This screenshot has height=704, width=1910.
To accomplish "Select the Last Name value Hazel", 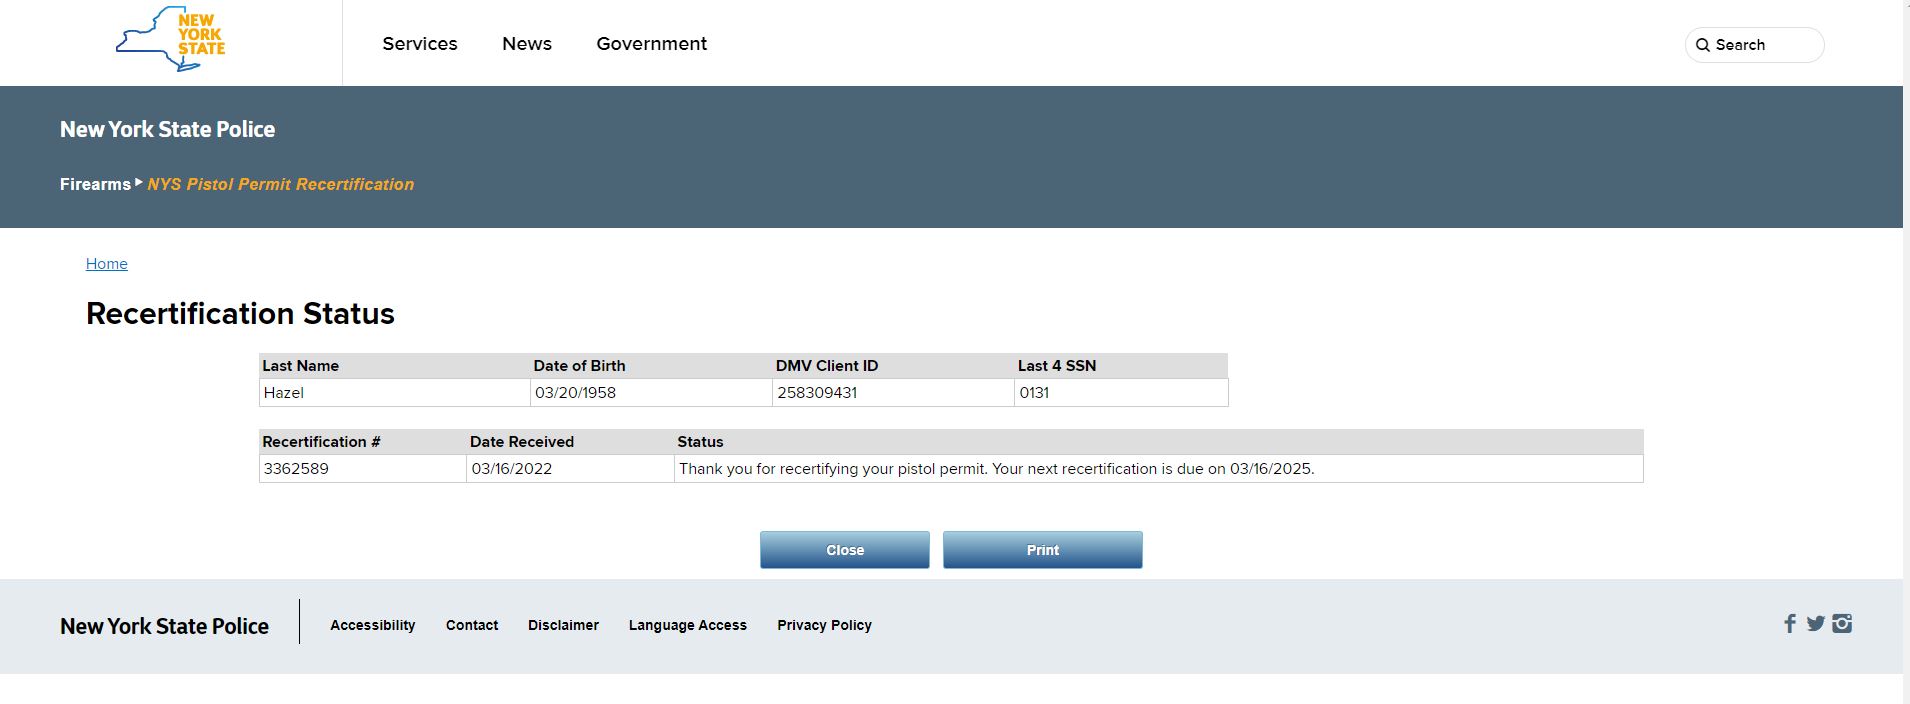I will click(x=284, y=393).
